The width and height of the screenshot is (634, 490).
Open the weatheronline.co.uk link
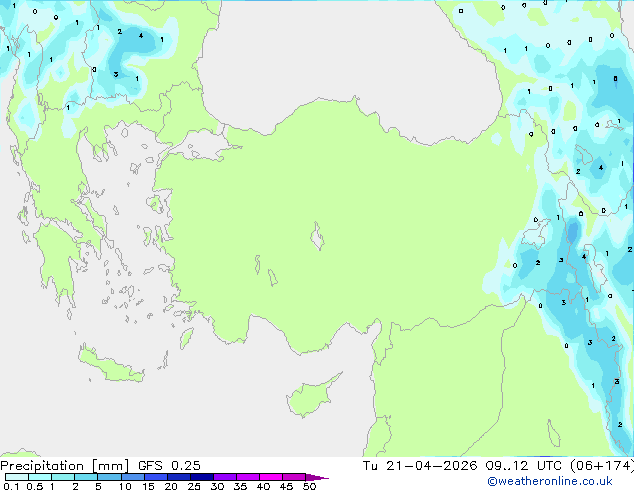[550, 481]
